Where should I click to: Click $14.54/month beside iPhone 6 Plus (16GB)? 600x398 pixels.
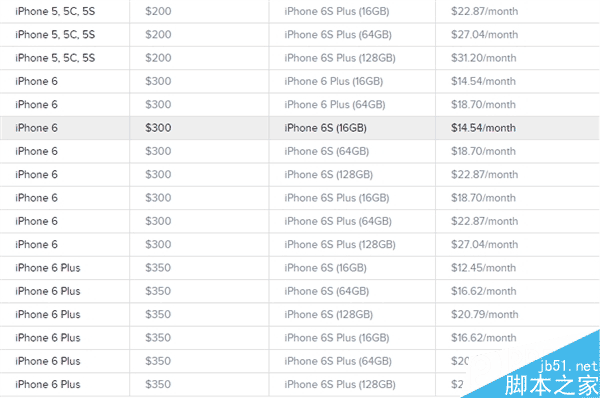click(x=483, y=81)
